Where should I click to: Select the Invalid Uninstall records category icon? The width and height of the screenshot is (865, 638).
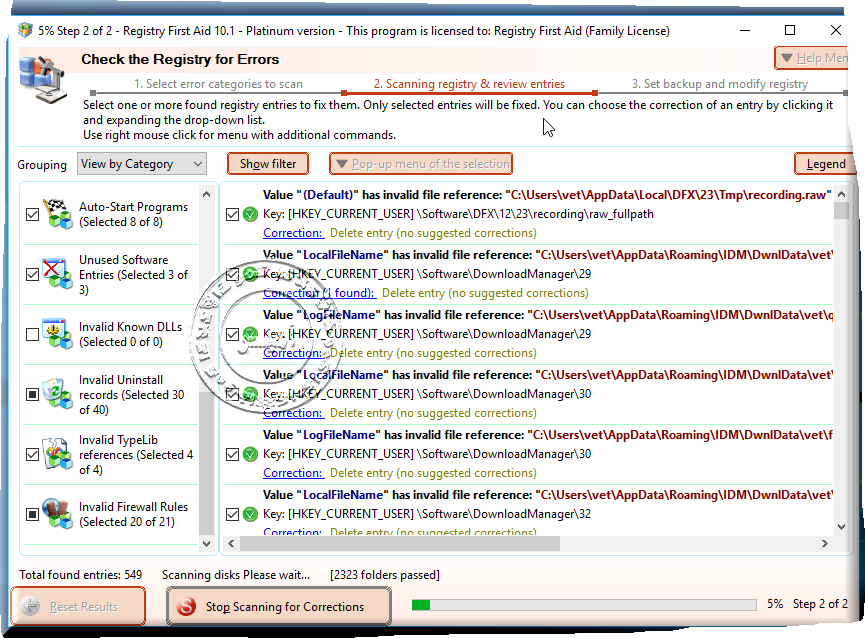coord(58,394)
